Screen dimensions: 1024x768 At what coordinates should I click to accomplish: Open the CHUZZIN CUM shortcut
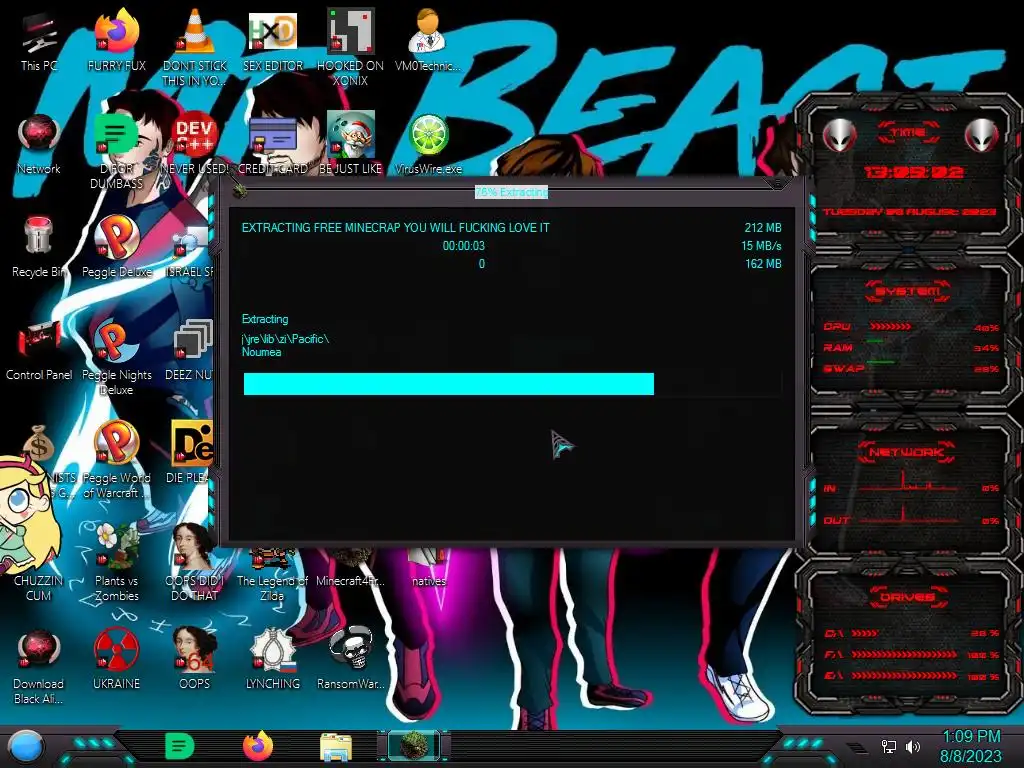point(38,588)
